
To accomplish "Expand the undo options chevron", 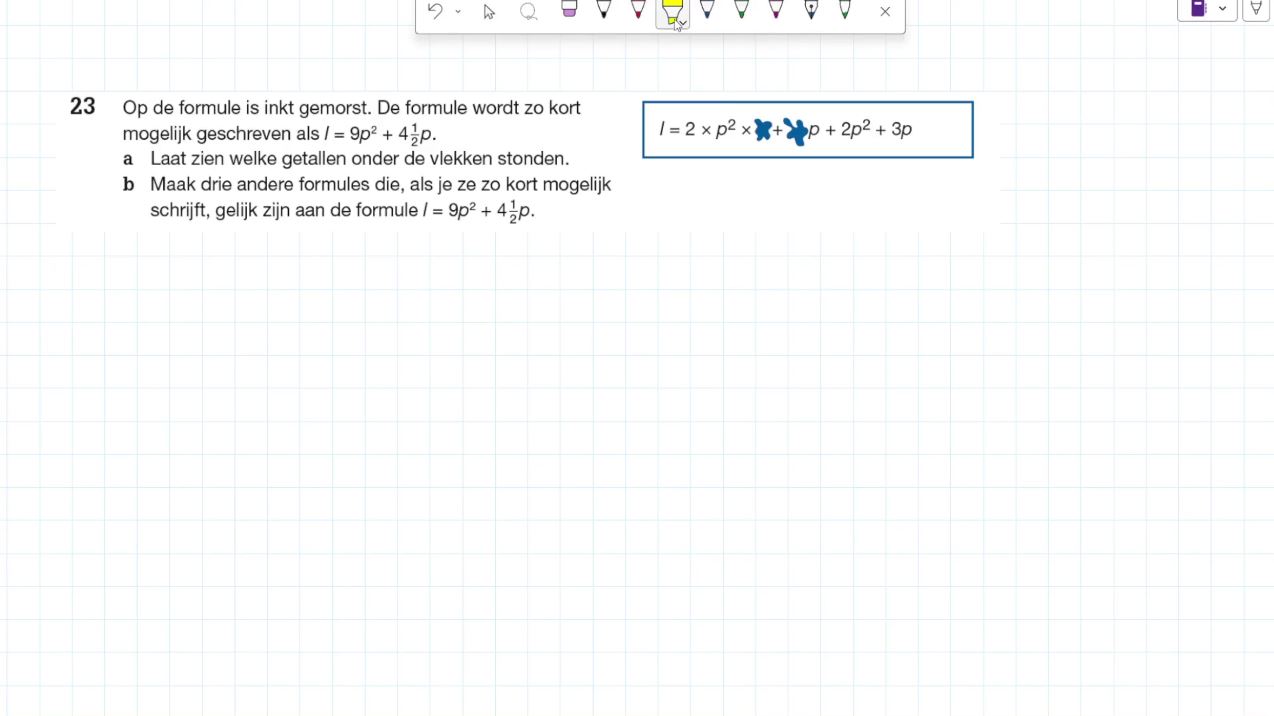I will [458, 12].
